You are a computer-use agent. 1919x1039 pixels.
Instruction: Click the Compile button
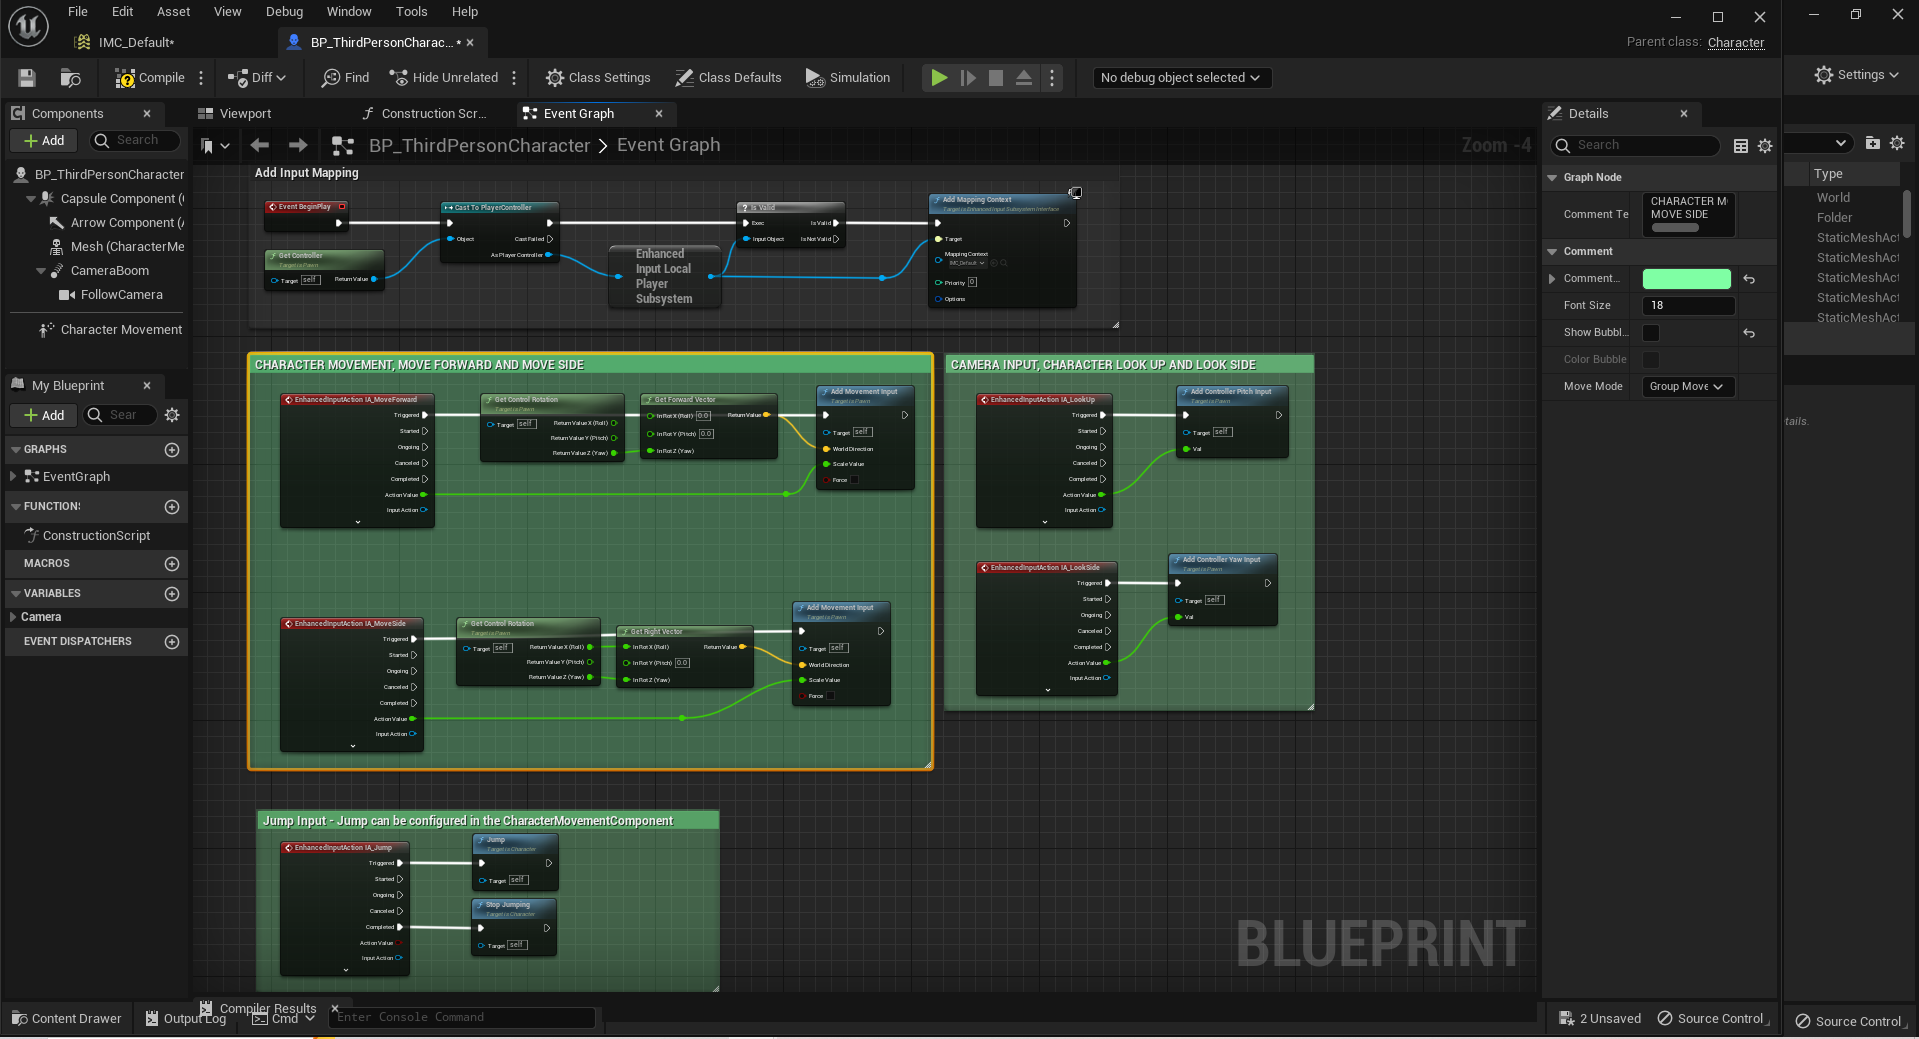150,78
